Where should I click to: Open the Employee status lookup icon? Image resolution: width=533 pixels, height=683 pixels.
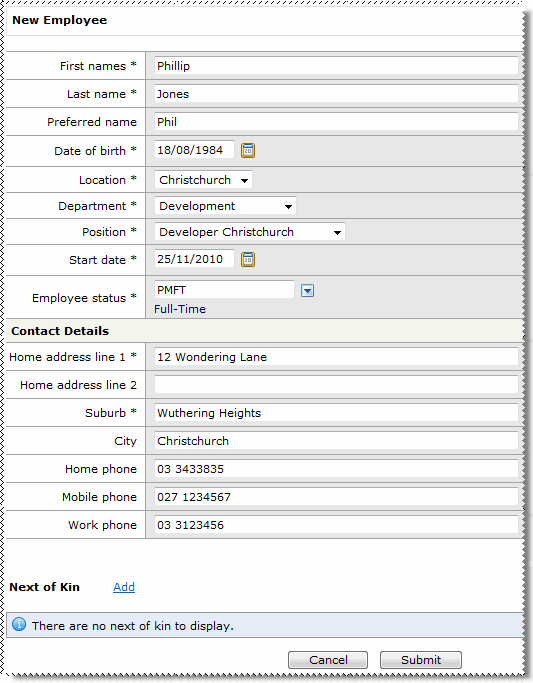coord(307,291)
